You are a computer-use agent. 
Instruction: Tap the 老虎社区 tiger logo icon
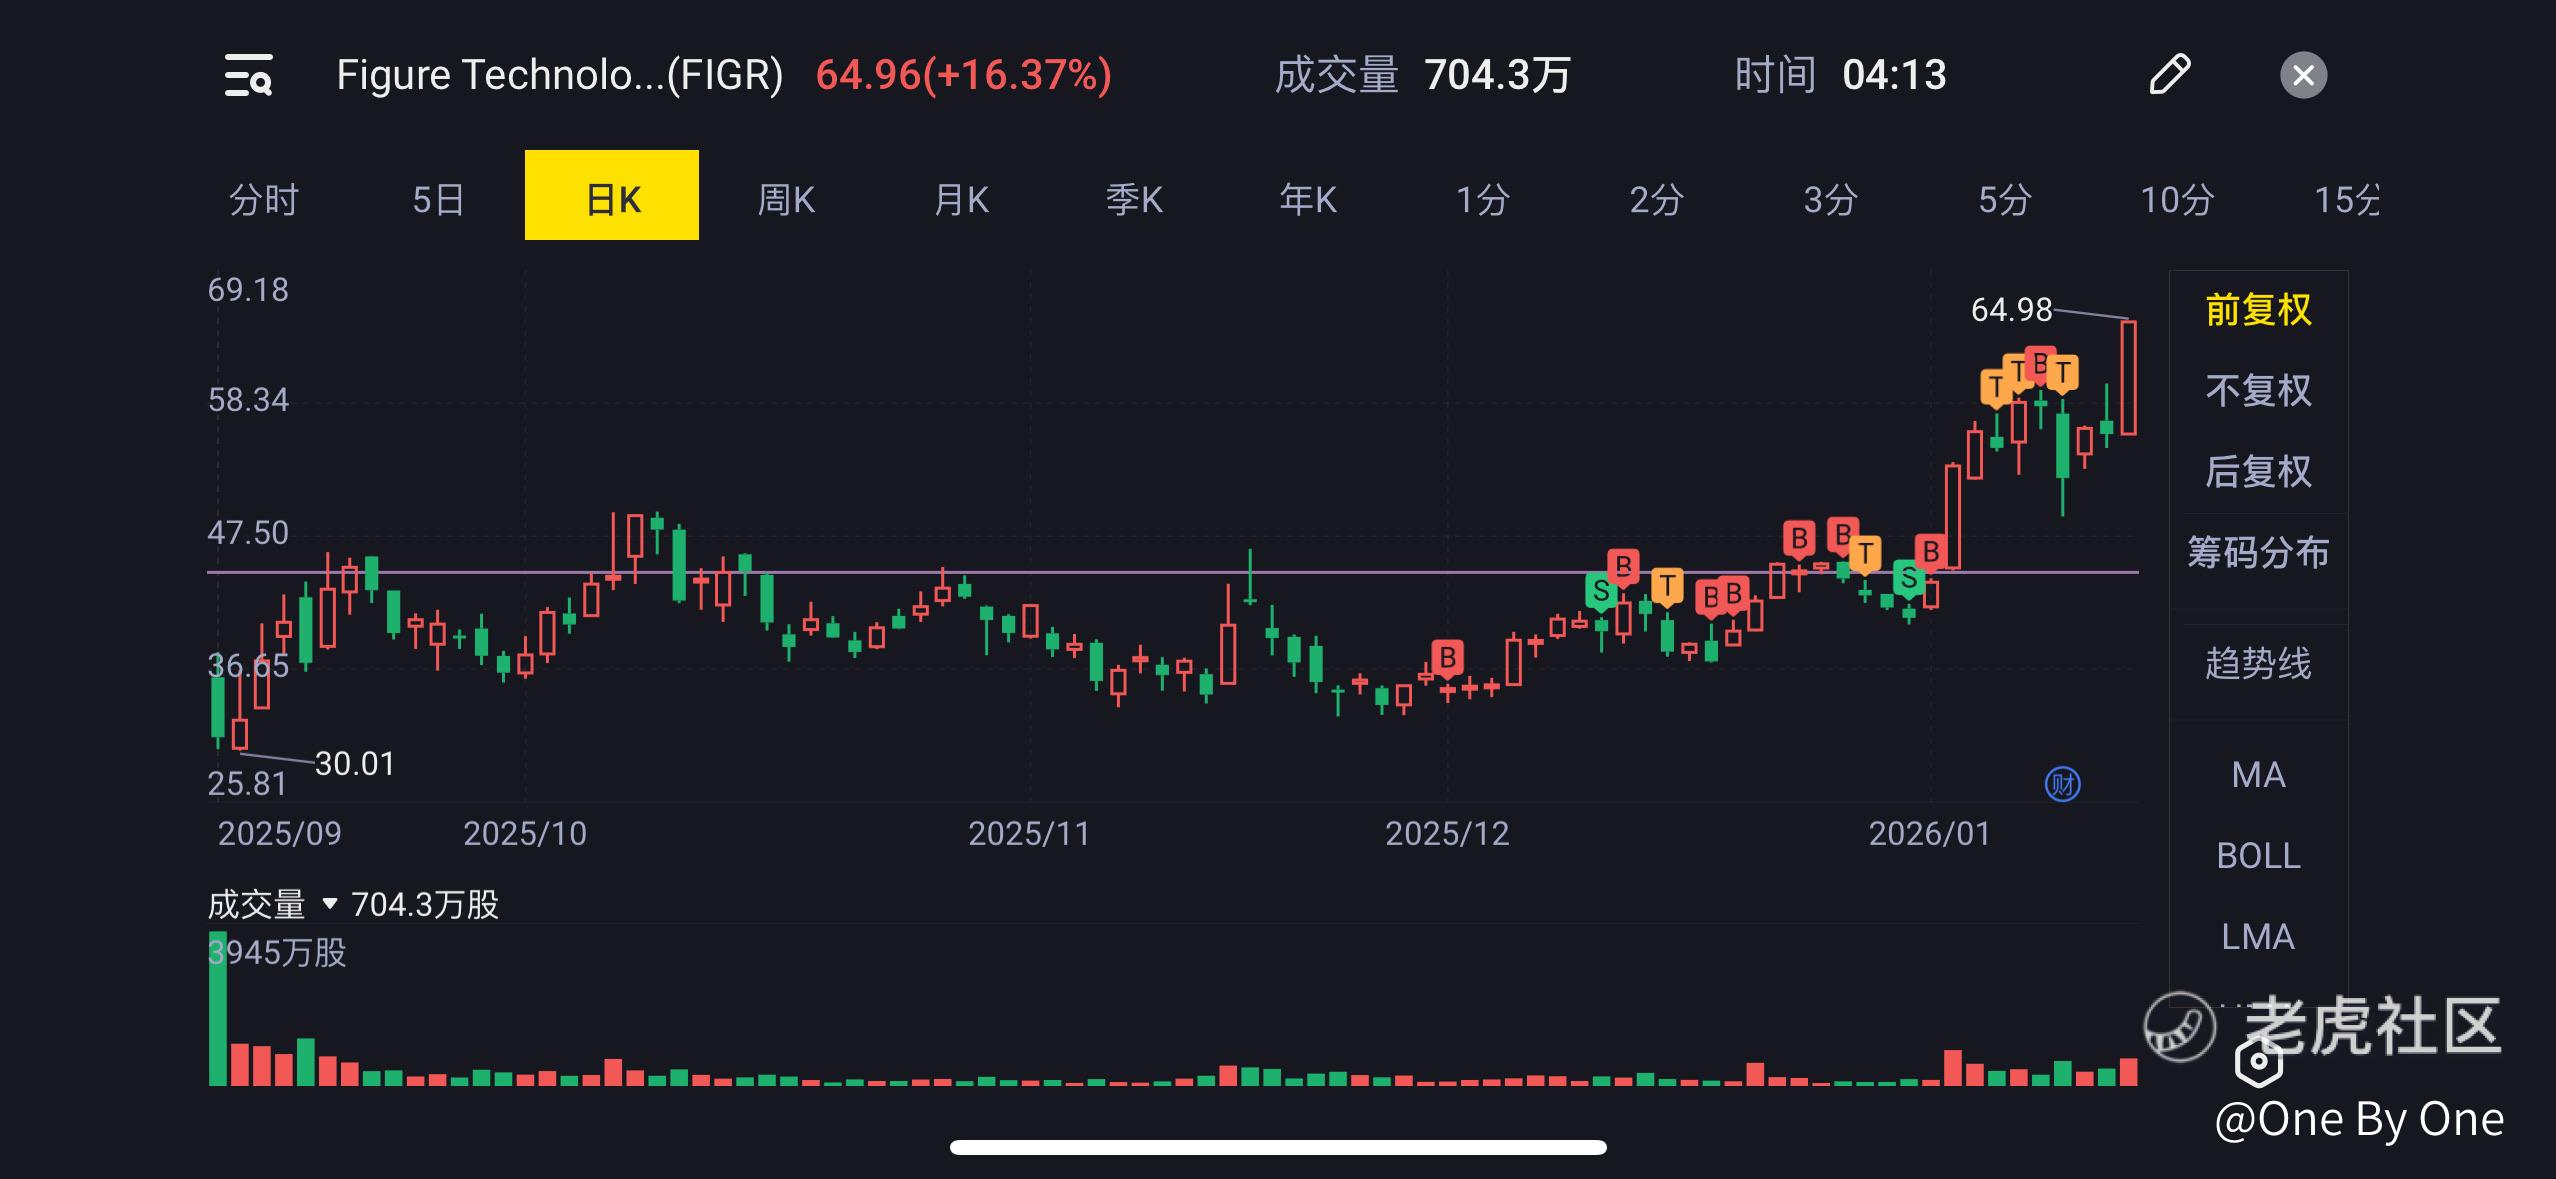pos(2179,1027)
